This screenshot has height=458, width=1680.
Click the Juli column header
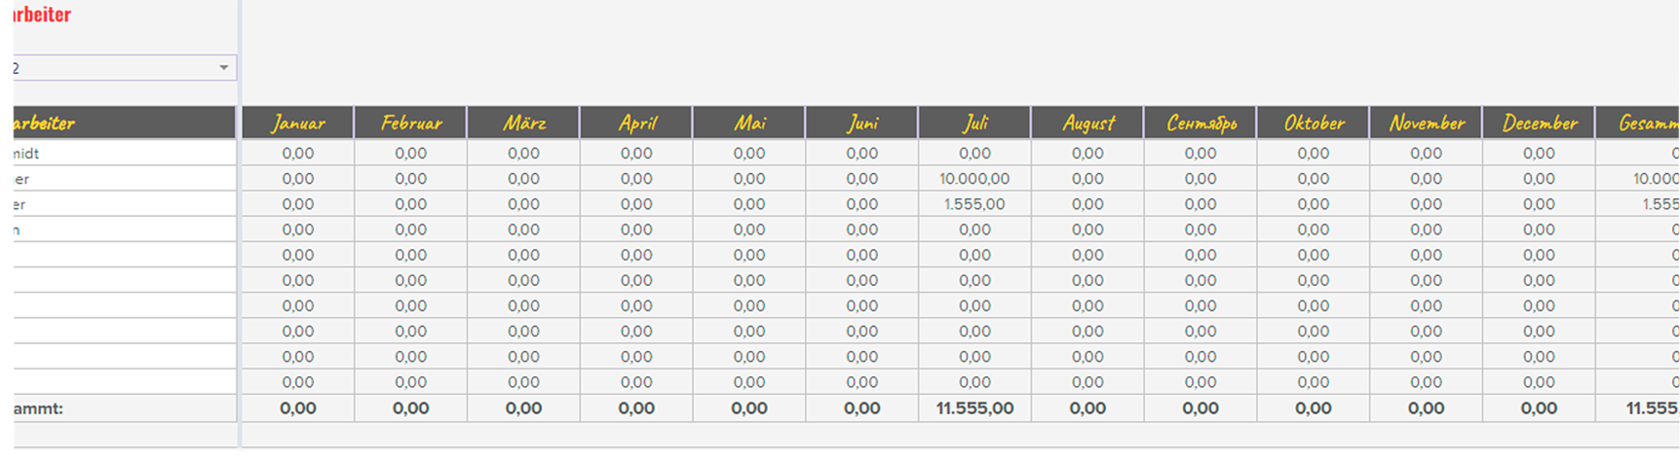(975, 123)
